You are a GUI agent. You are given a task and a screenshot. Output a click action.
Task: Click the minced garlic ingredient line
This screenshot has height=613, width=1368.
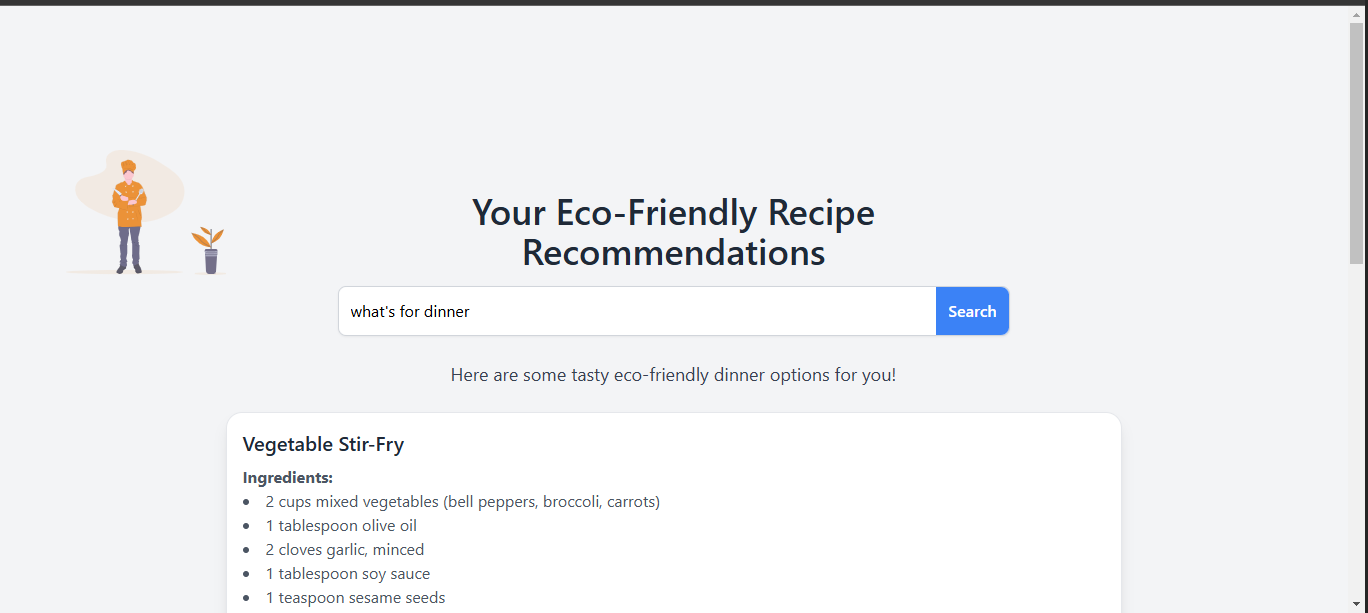(344, 549)
